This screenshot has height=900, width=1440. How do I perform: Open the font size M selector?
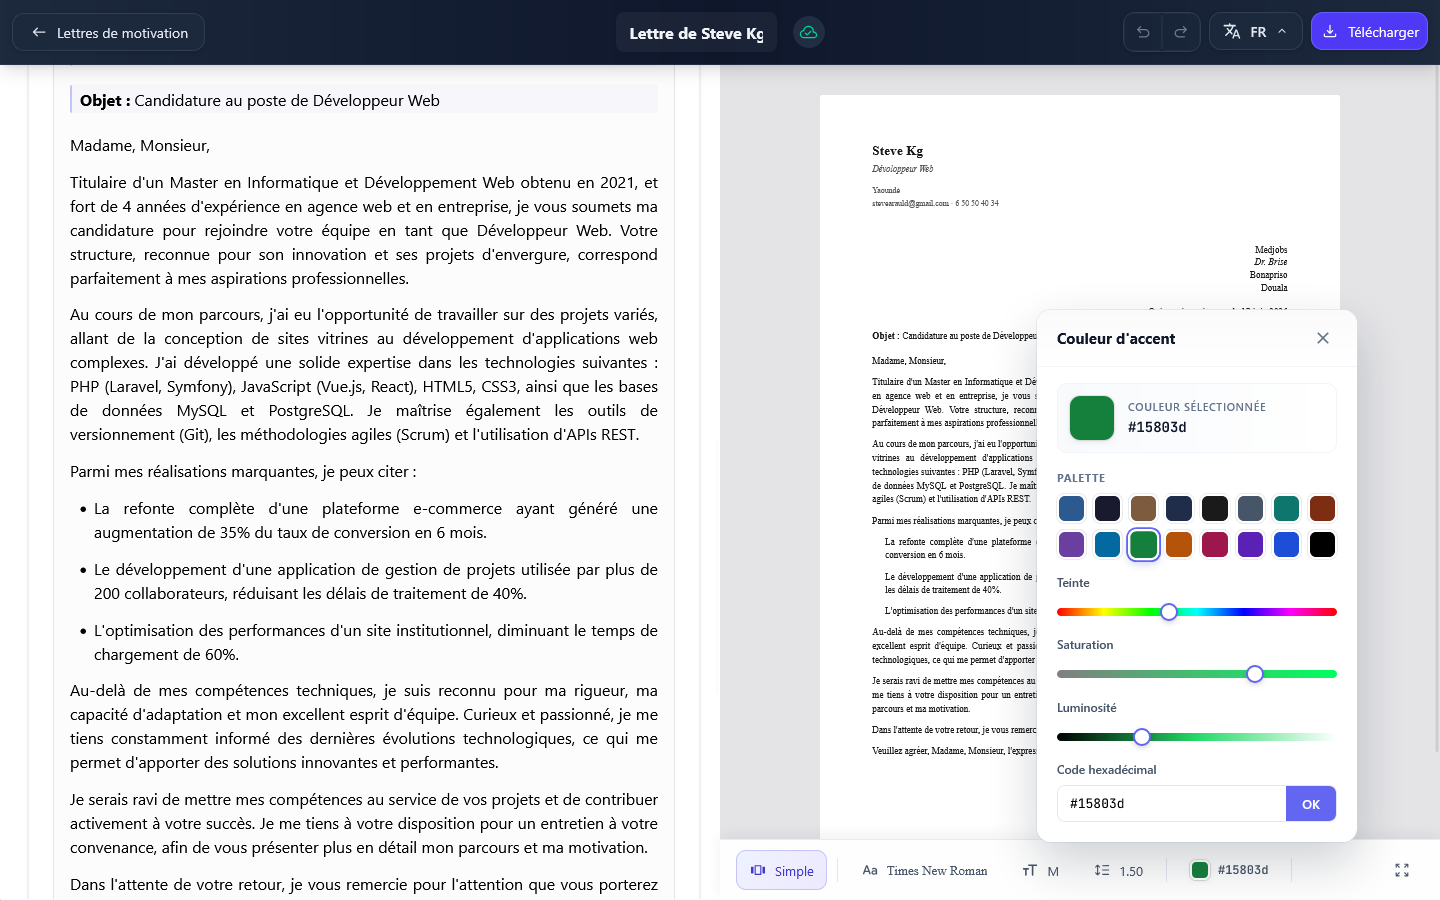click(1040, 870)
